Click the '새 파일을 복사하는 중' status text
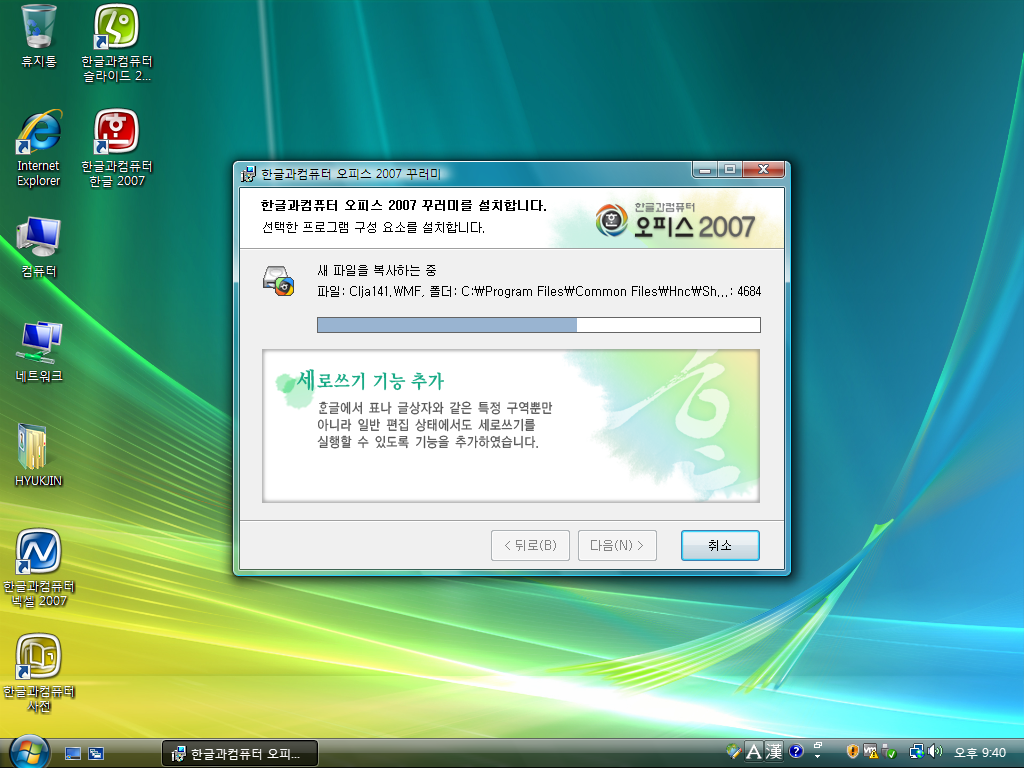1024x768 pixels. 377,270
